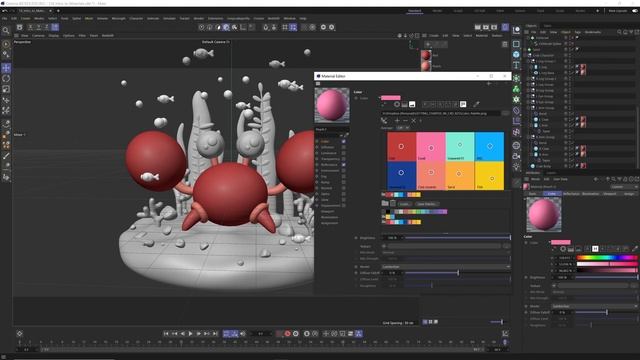
Task: Click the pink material preview in Material Editor
Action: (x=332, y=105)
